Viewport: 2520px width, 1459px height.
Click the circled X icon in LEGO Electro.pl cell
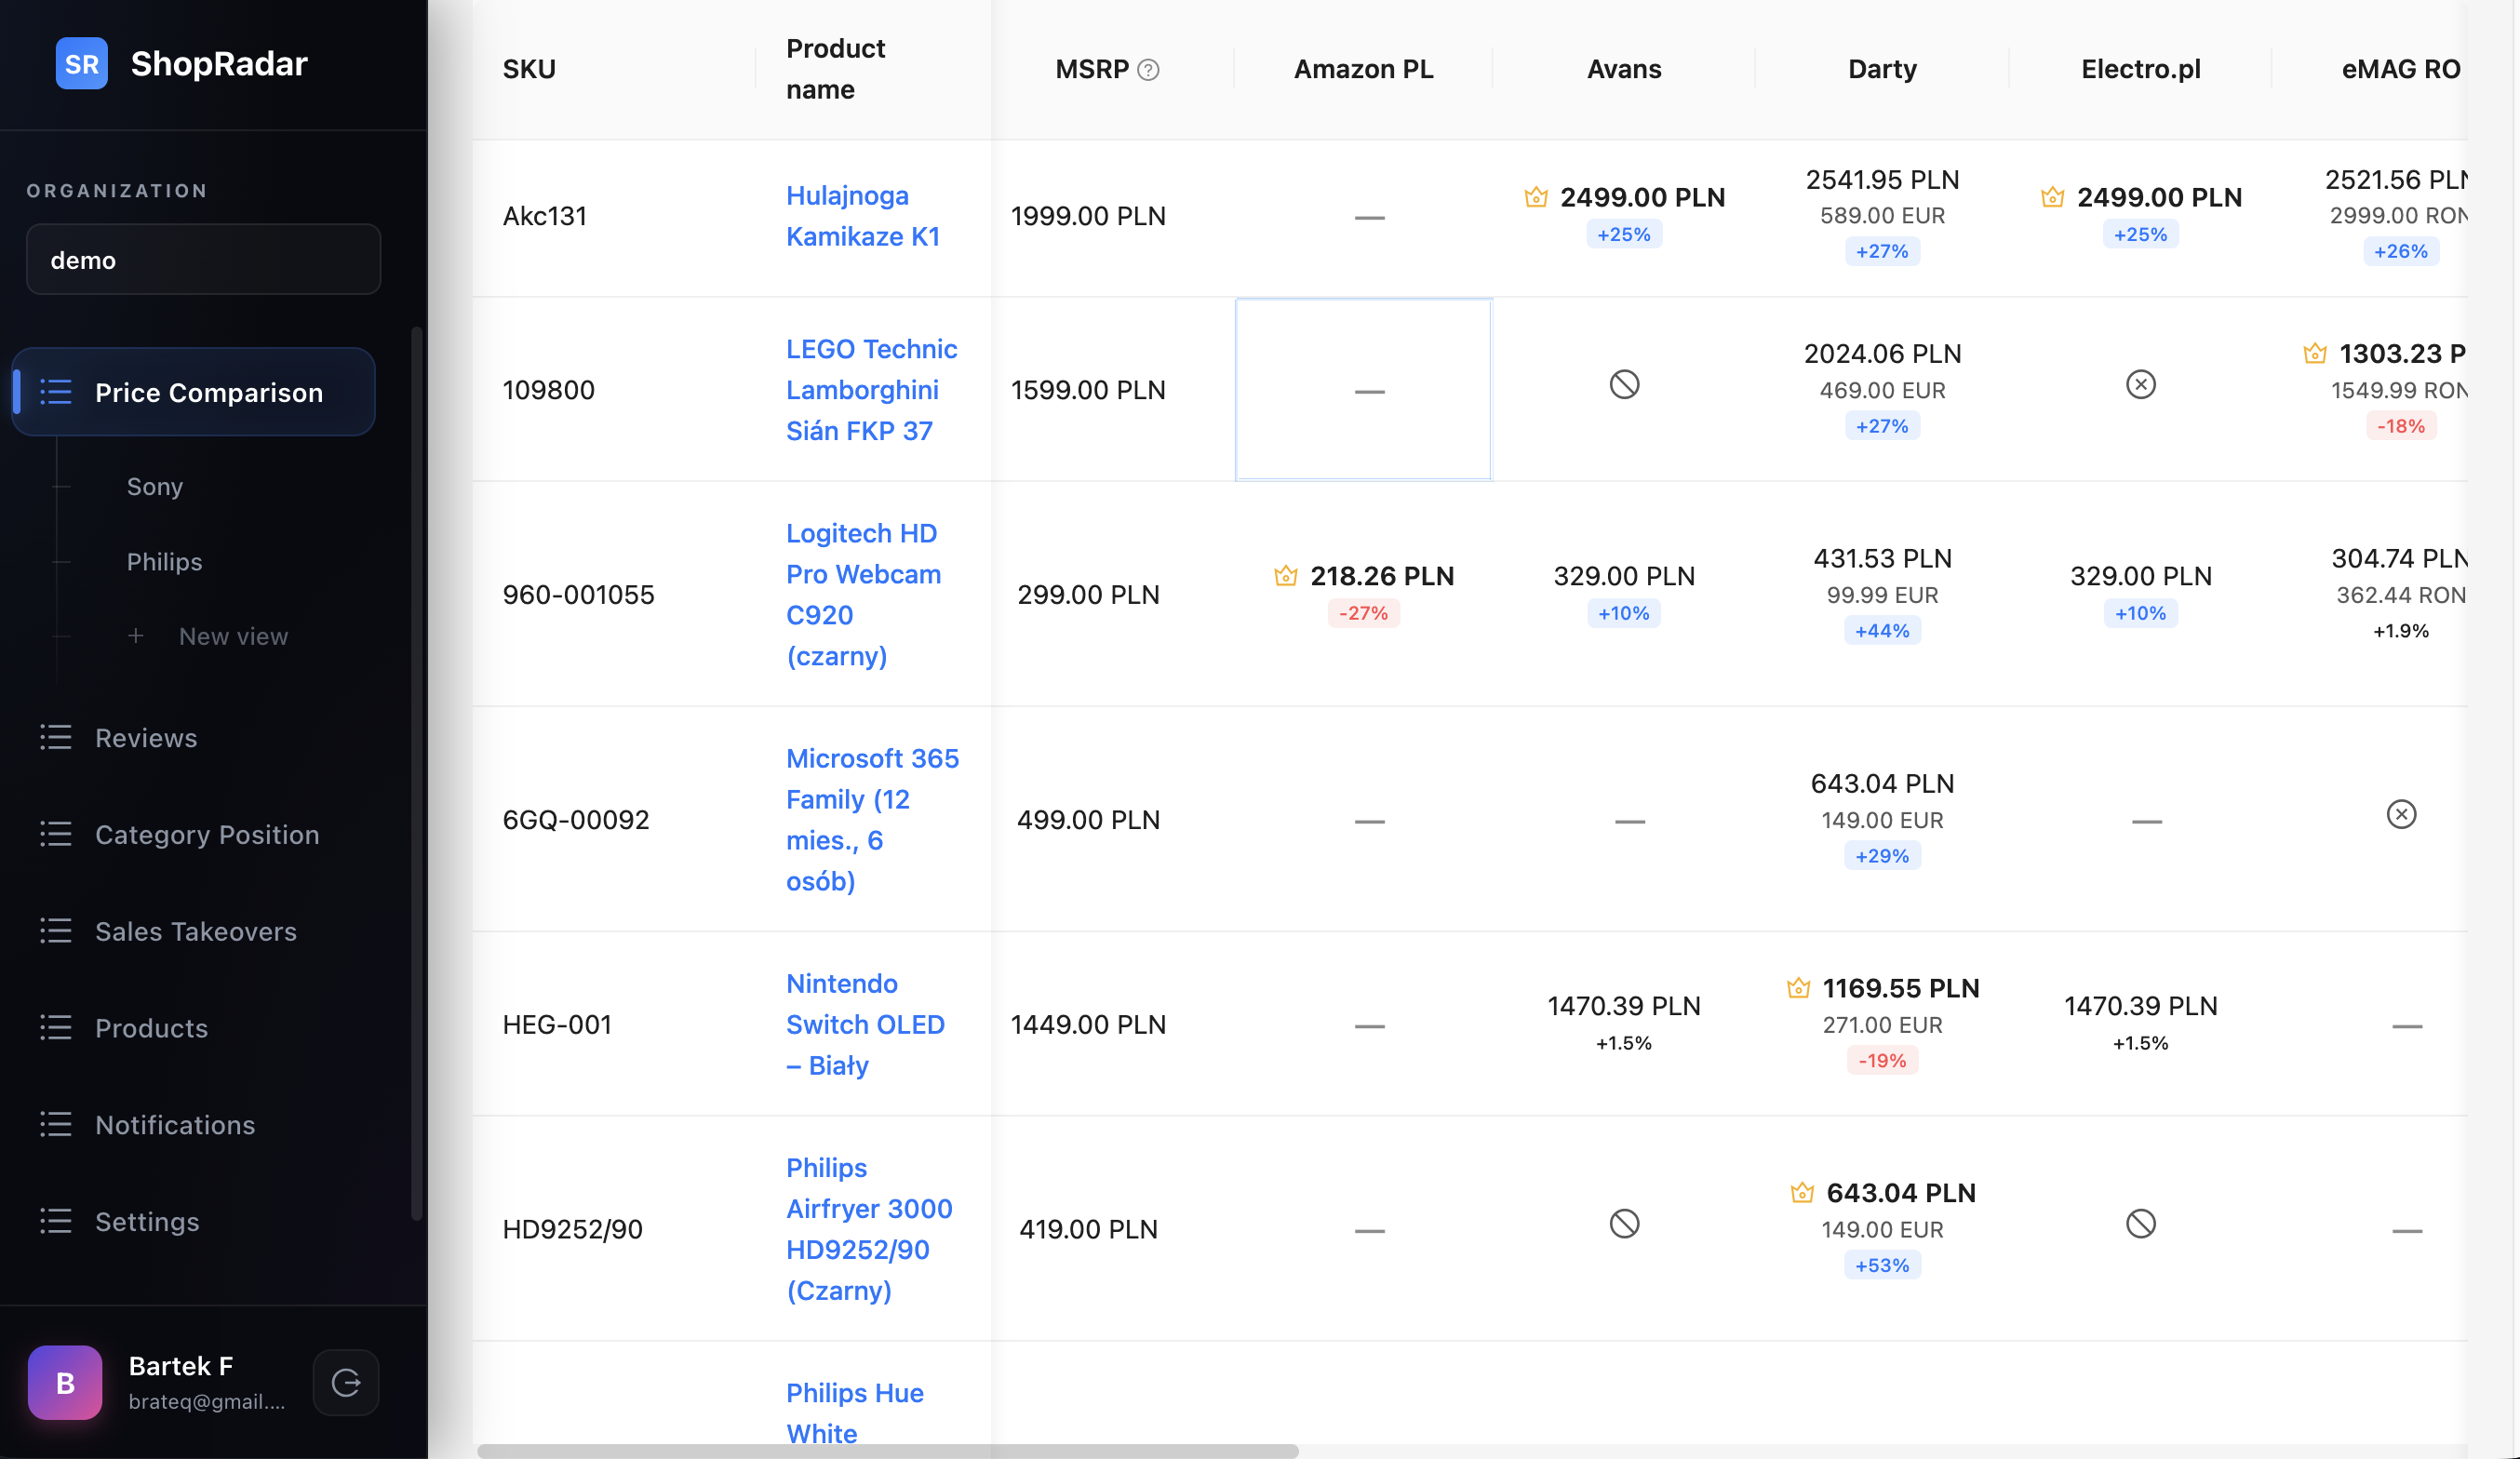2140,384
